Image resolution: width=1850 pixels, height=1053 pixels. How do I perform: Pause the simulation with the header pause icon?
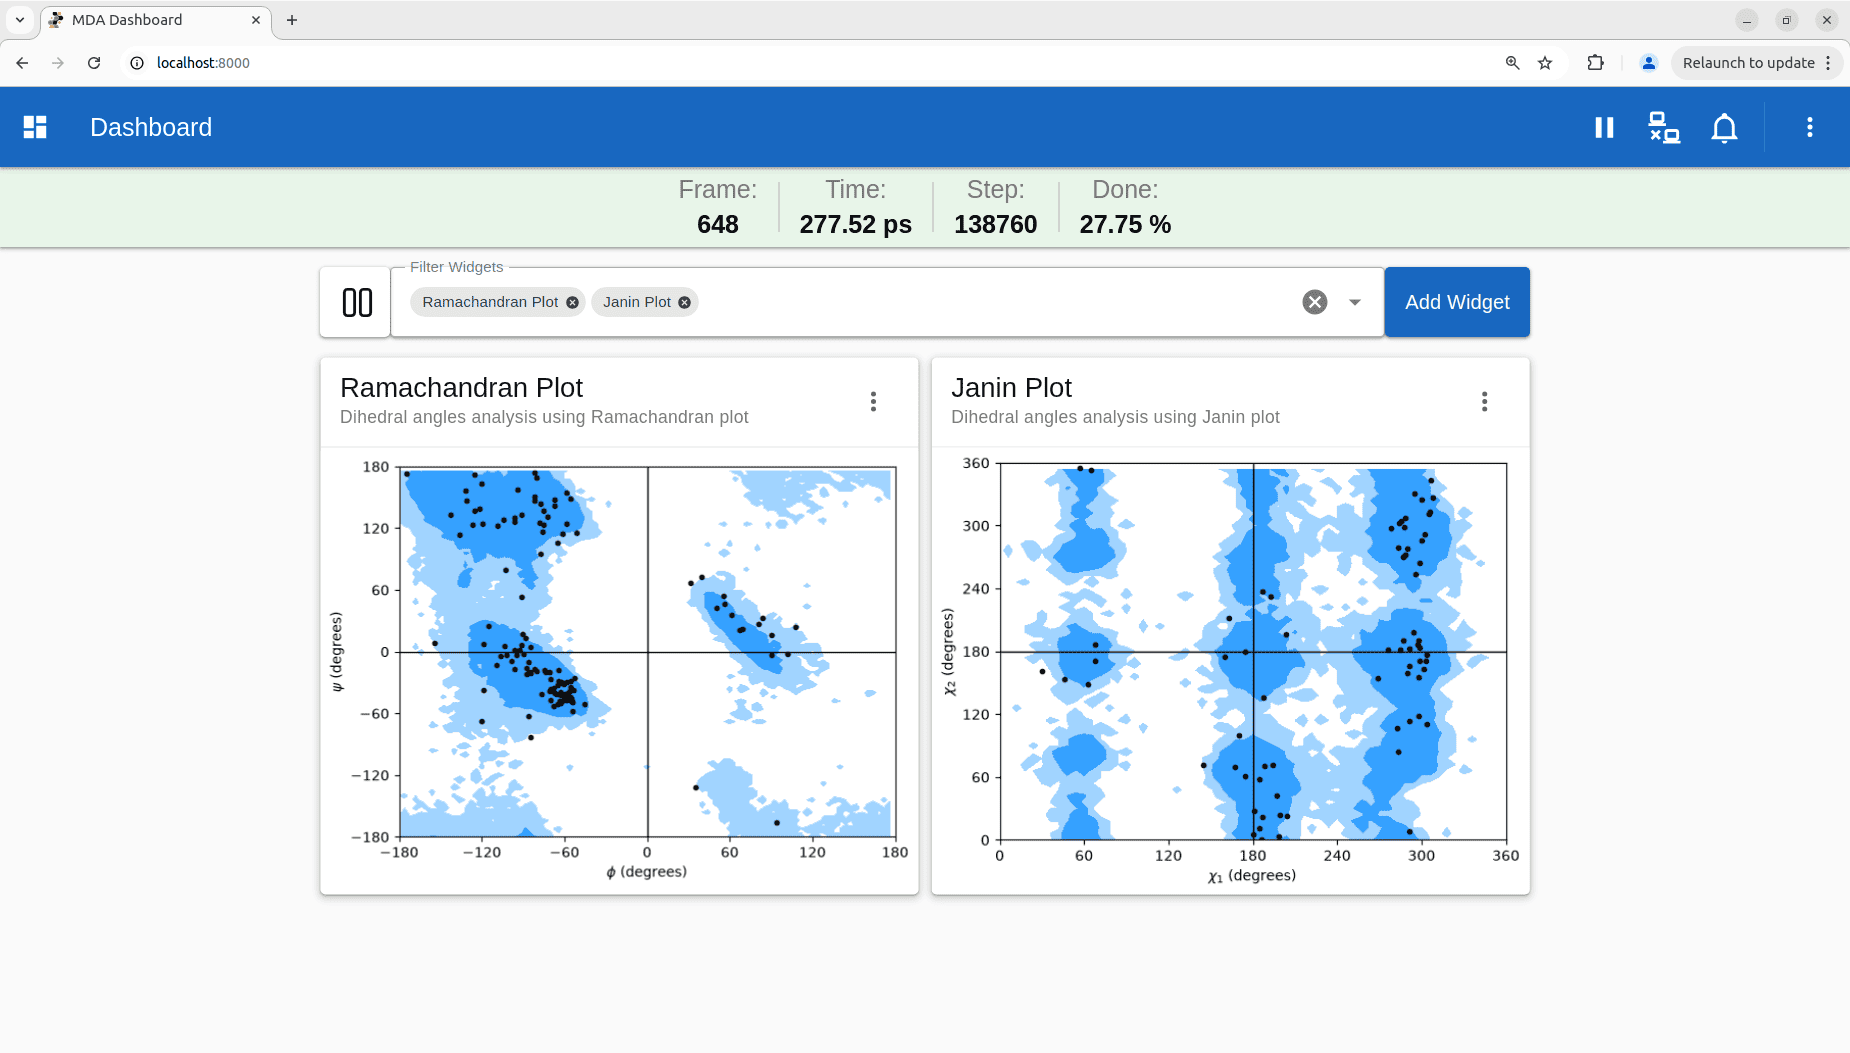click(1604, 127)
